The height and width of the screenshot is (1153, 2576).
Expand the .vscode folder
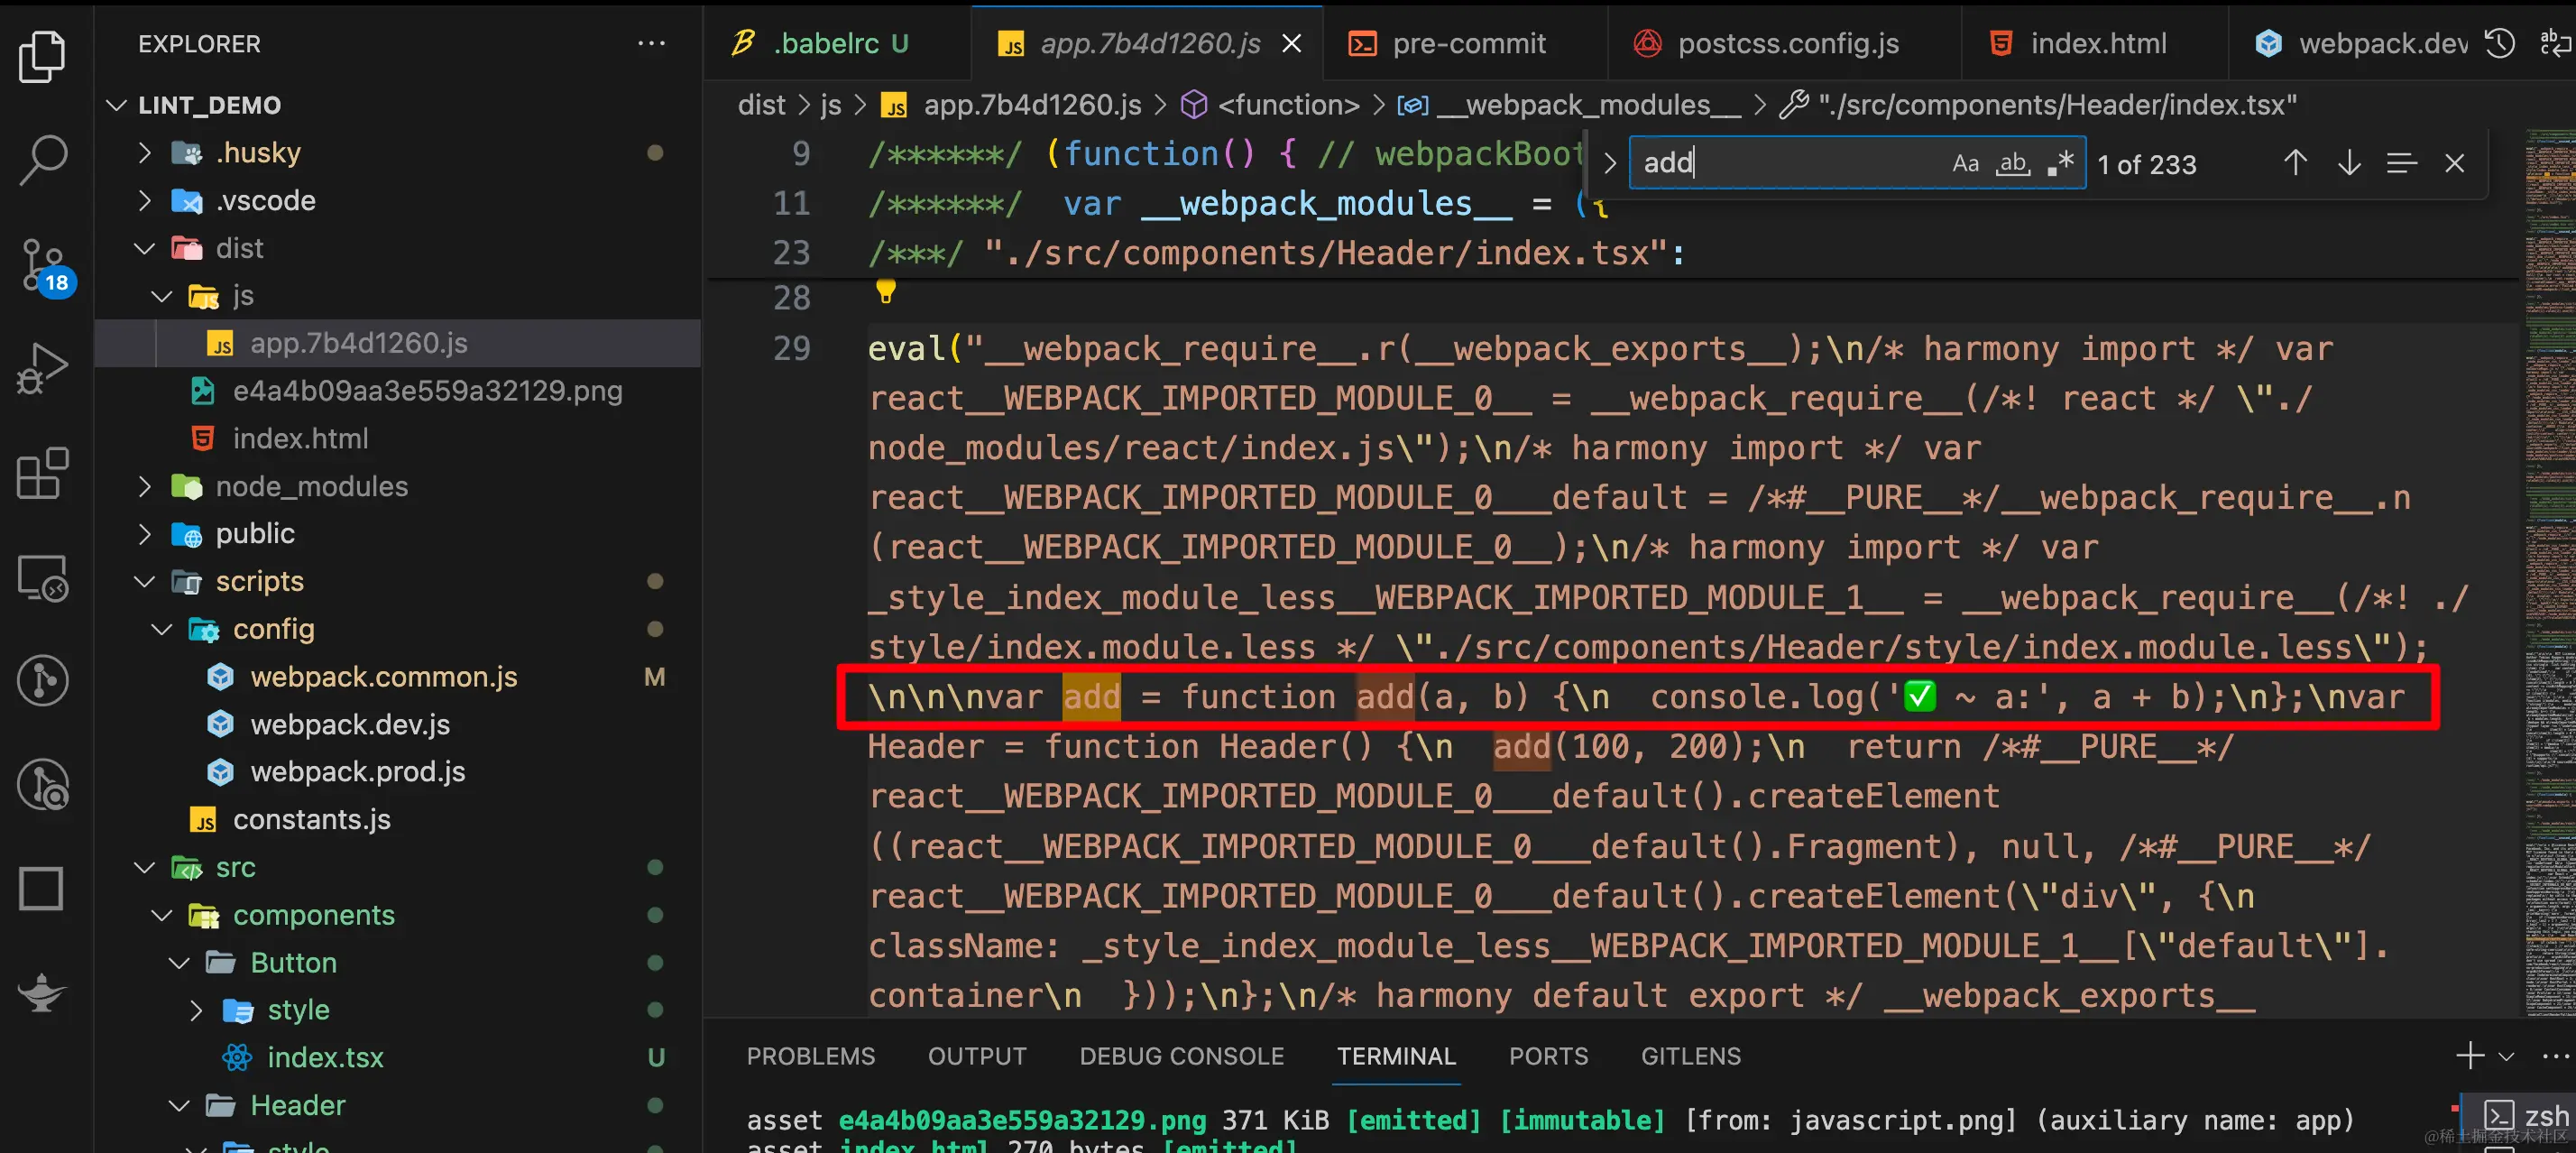point(145,200)
